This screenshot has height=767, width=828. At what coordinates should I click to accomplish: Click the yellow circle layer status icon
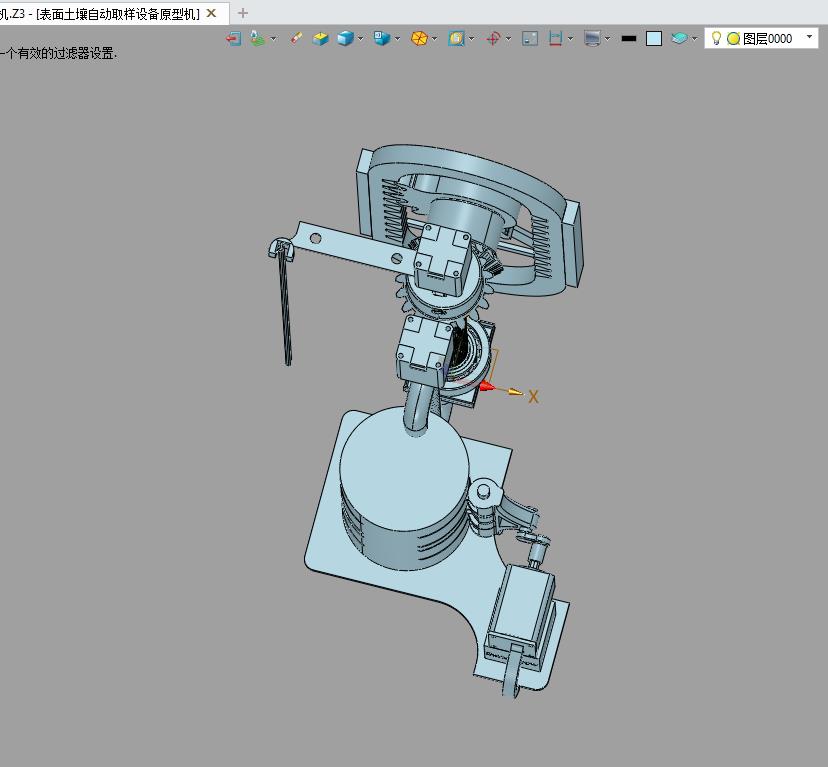733,39
